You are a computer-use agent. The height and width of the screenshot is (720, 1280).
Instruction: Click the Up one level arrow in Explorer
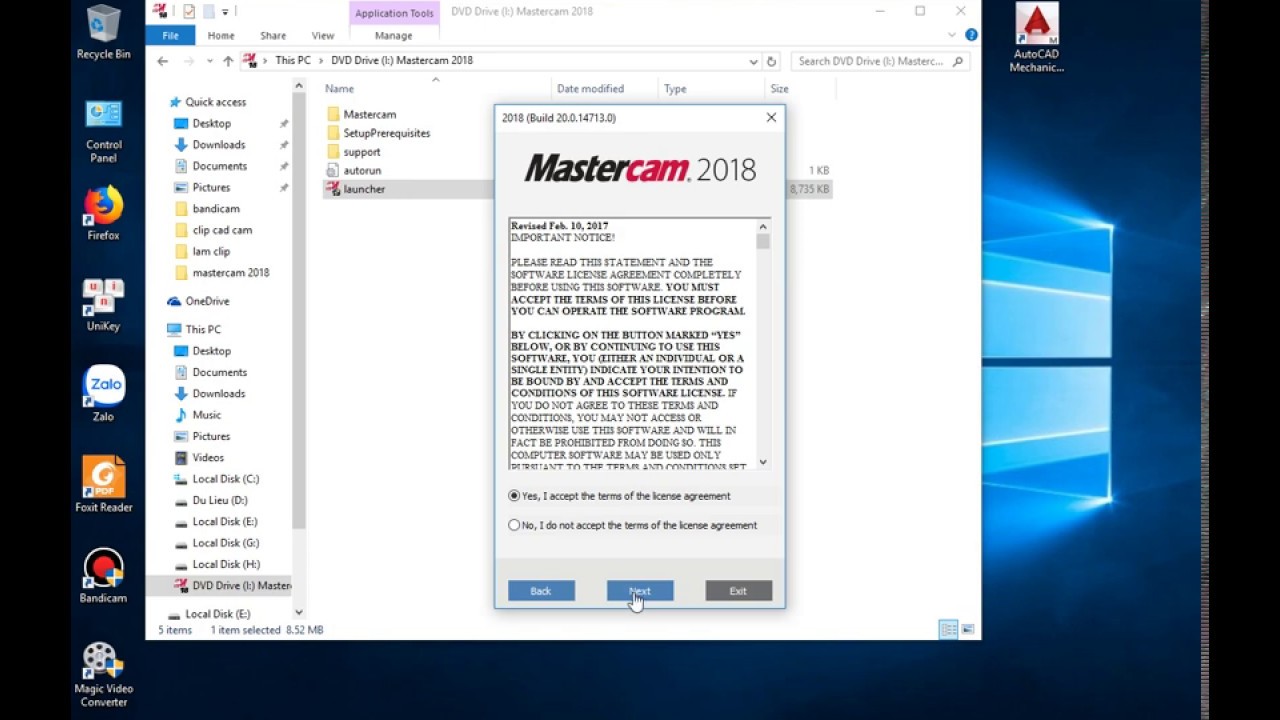[x=228, y=61]
